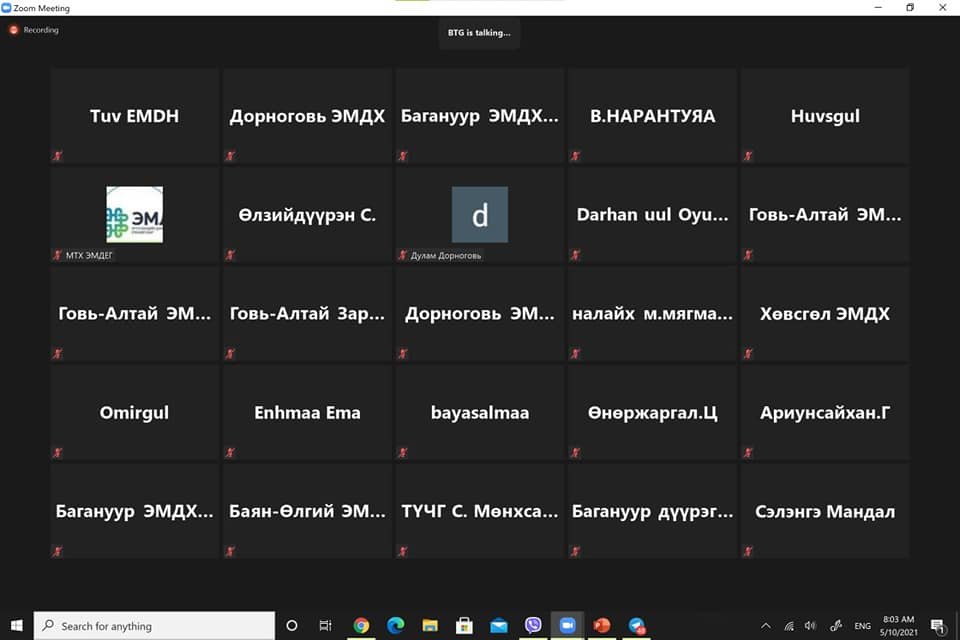Expand the hidden system tray icons
Viewport: 960px width, 640px height.
point(766,626)
